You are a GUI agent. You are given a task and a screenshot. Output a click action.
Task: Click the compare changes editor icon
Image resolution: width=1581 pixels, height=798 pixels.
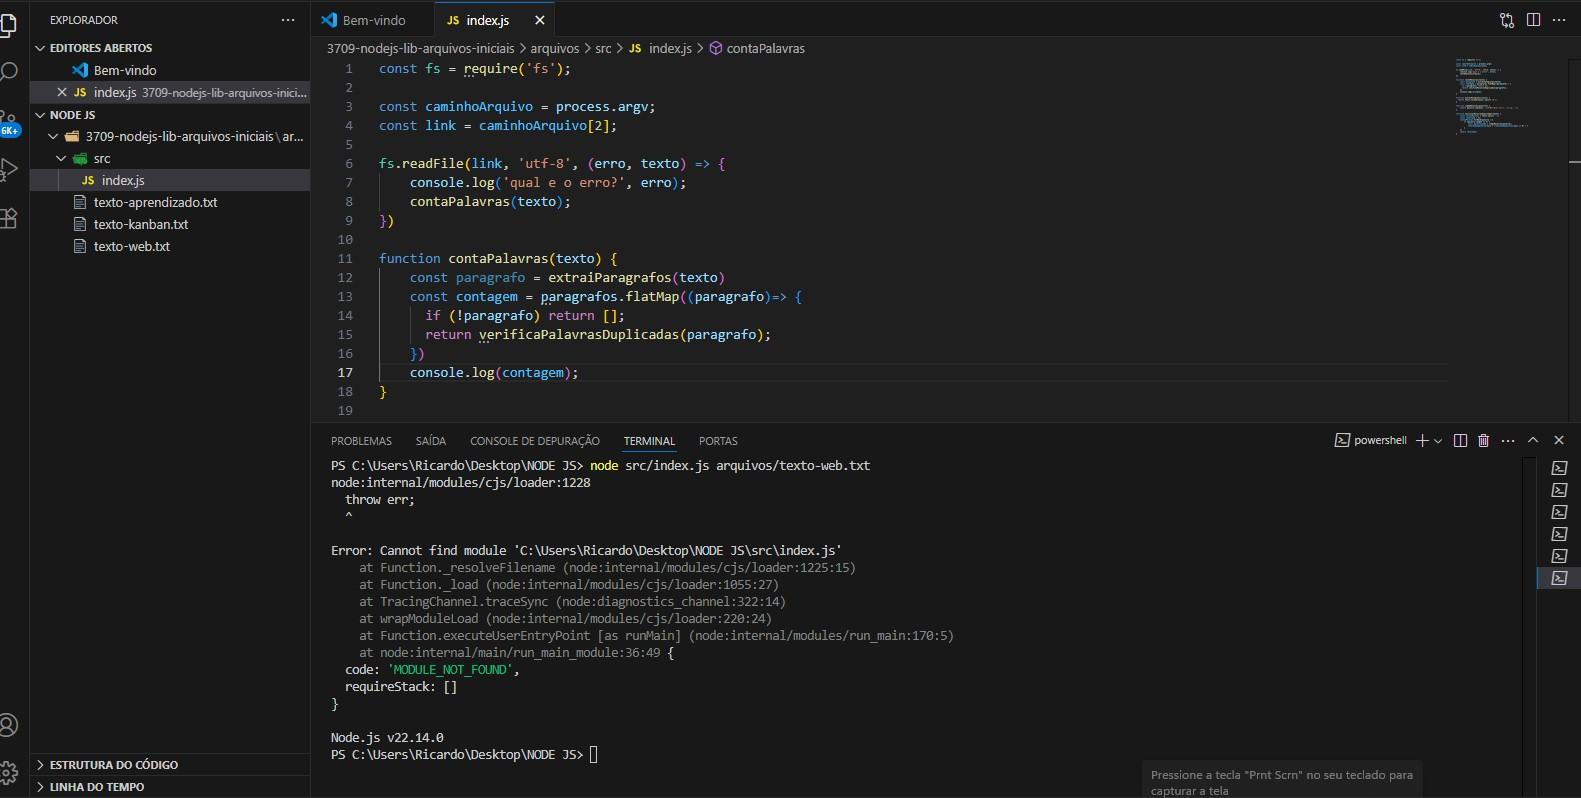[1507, 20]
